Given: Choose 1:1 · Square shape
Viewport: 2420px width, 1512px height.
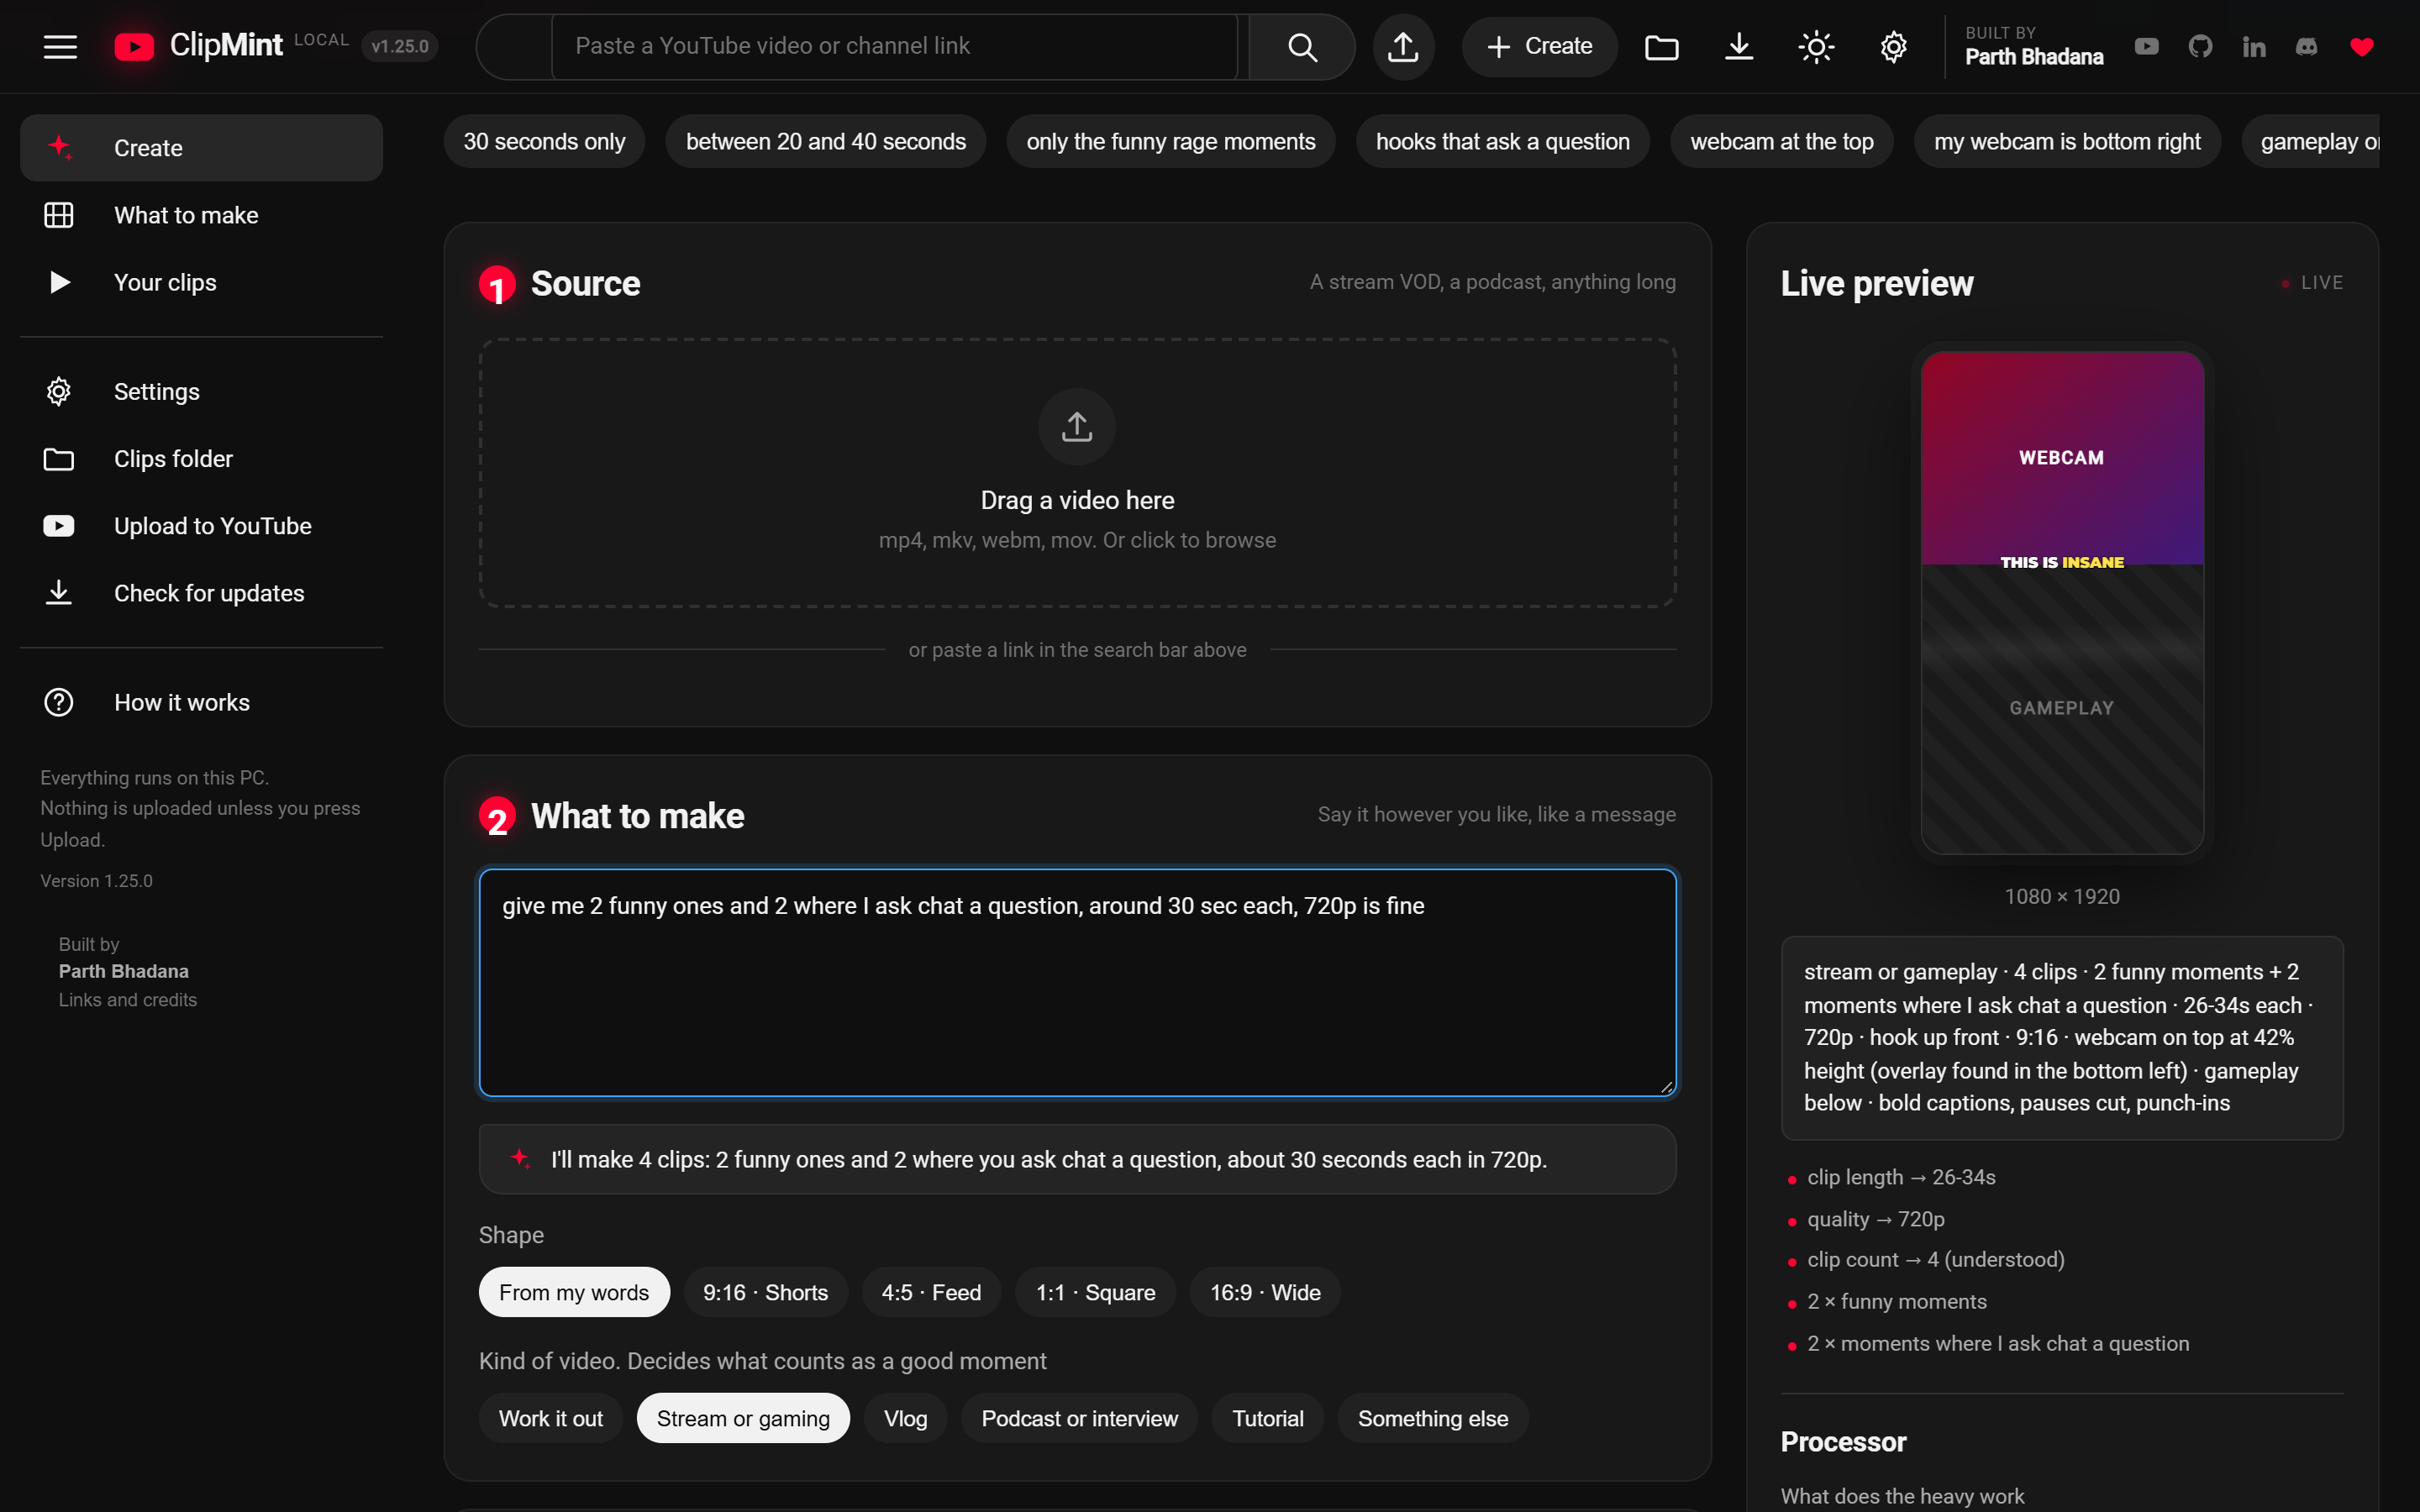Looking at the screenshot, I should 1095,1292.
